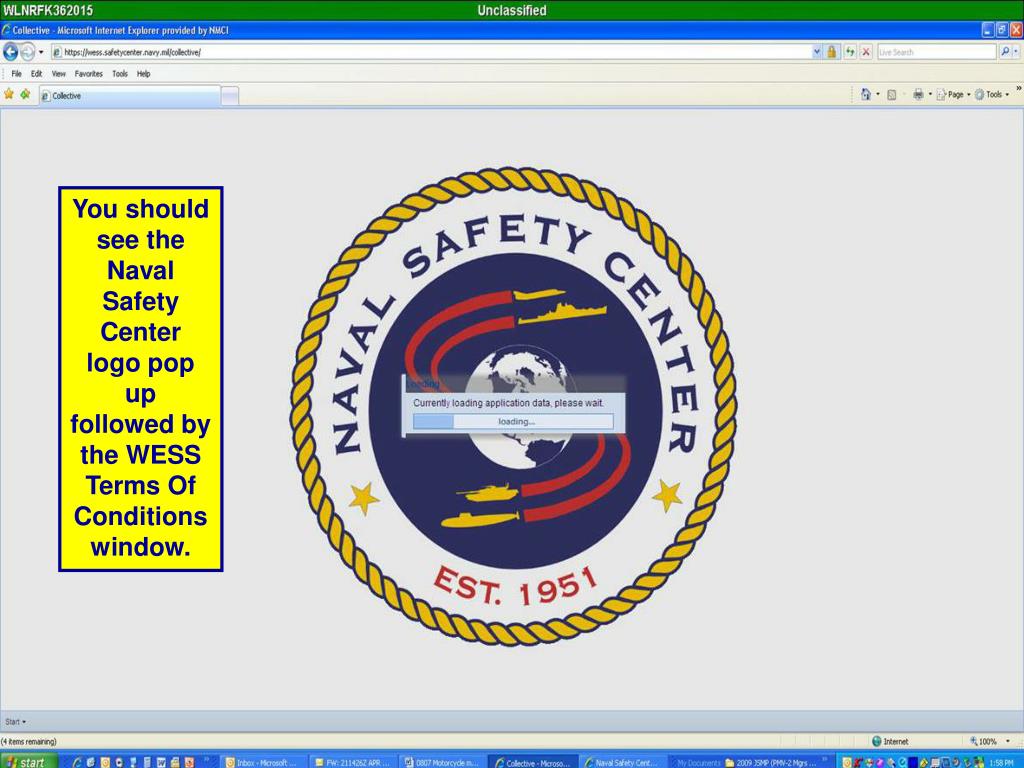
Task: Expand the Quick Launch overflow chevron
Action: pyautogui.click(x=207, y=760)
